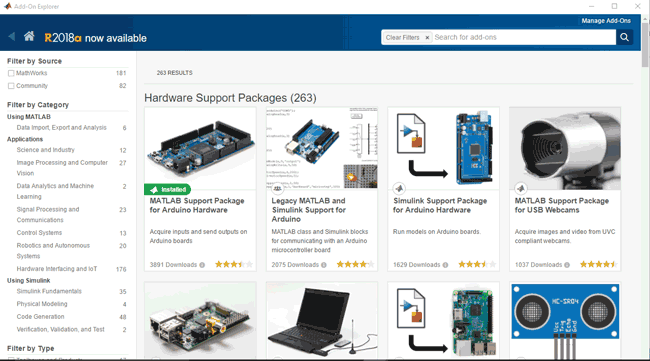Screen dimensions: 650x361
Task: Filter by Science and Industry
Action: pos(46,150)
